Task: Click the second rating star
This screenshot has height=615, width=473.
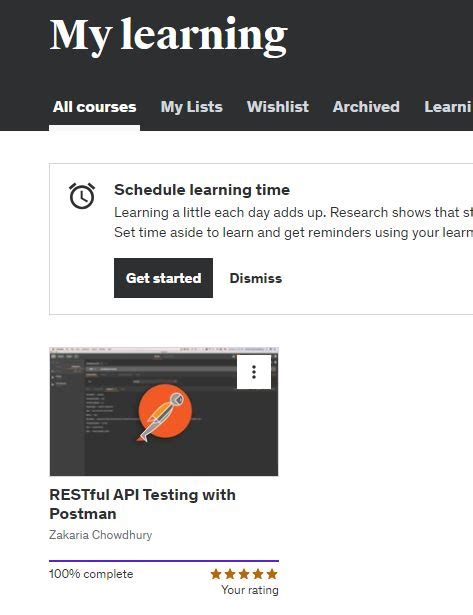Action: tap(230, 574)
